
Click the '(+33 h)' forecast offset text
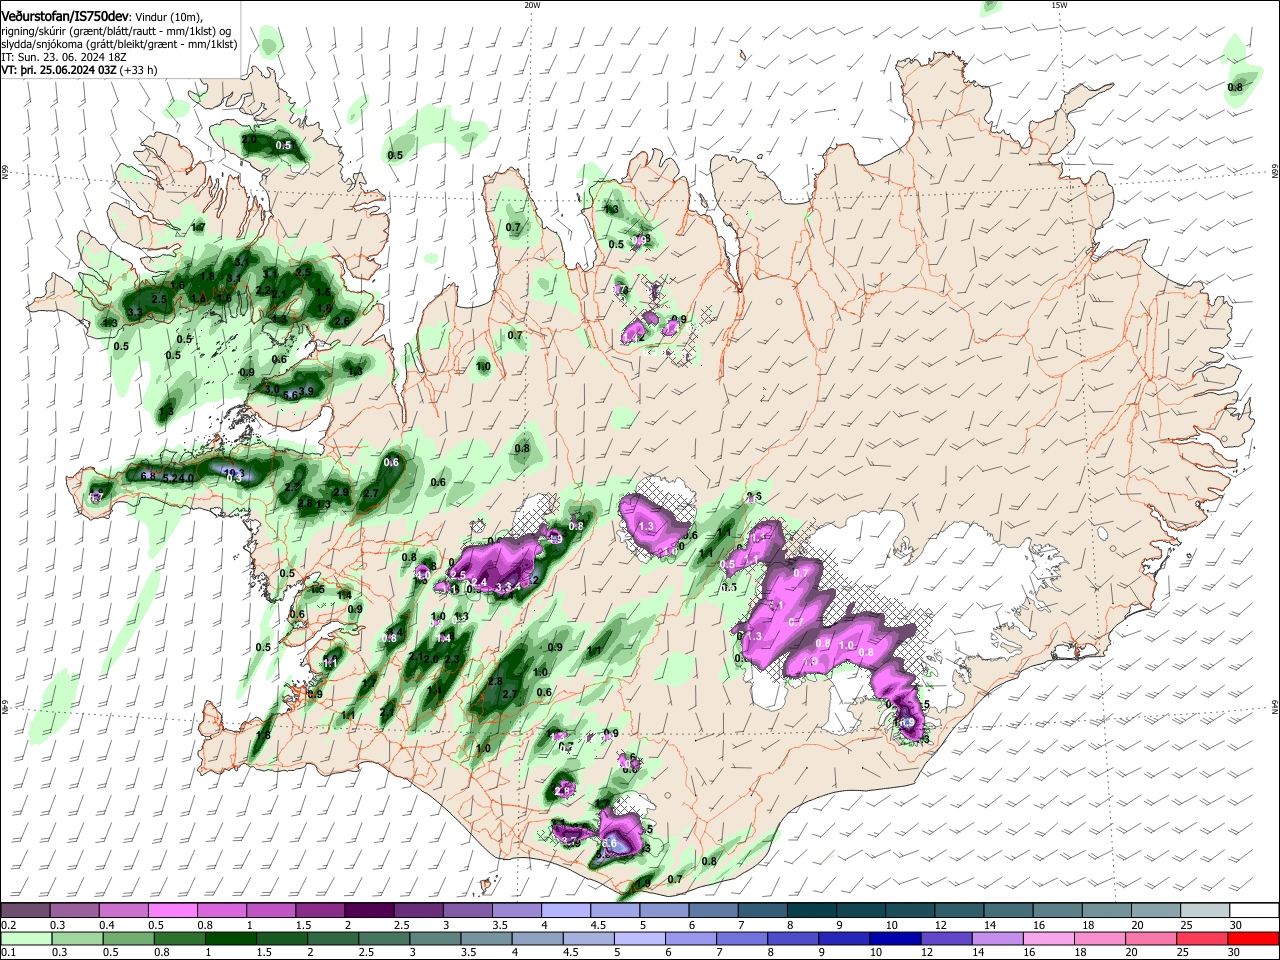138,70
